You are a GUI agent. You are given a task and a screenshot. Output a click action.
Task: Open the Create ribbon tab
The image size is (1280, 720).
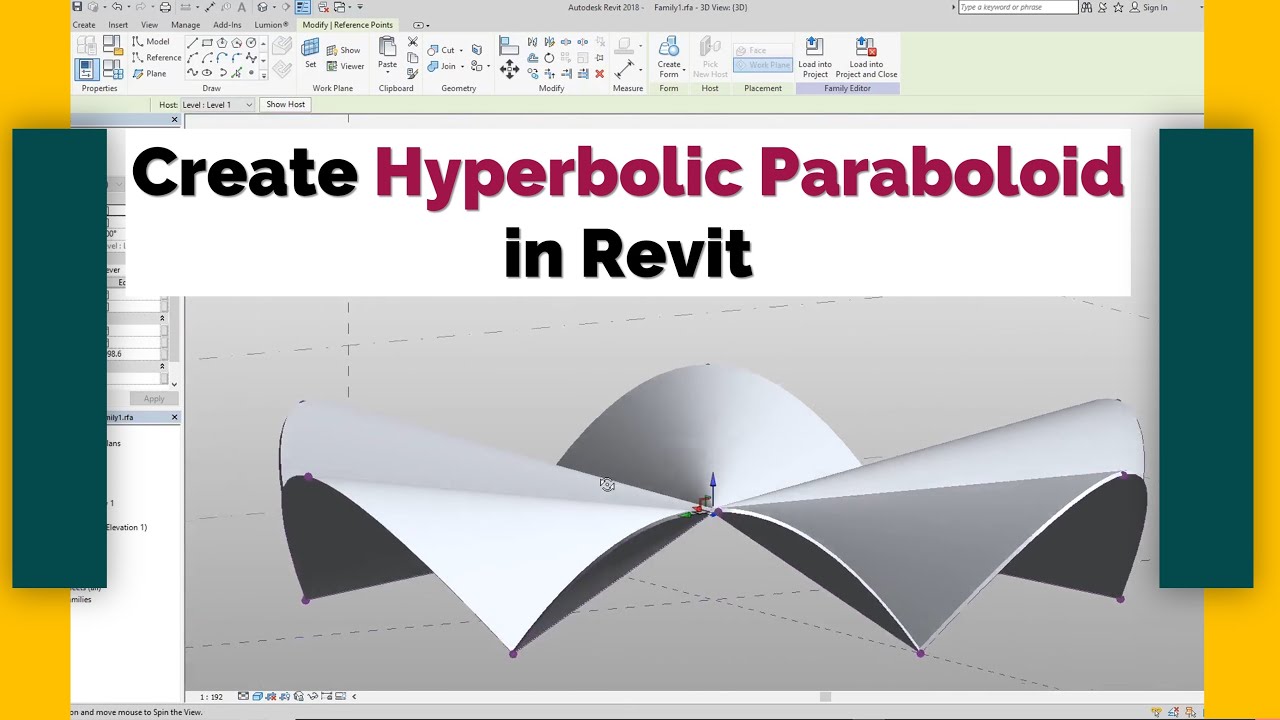tap(84, 25)
